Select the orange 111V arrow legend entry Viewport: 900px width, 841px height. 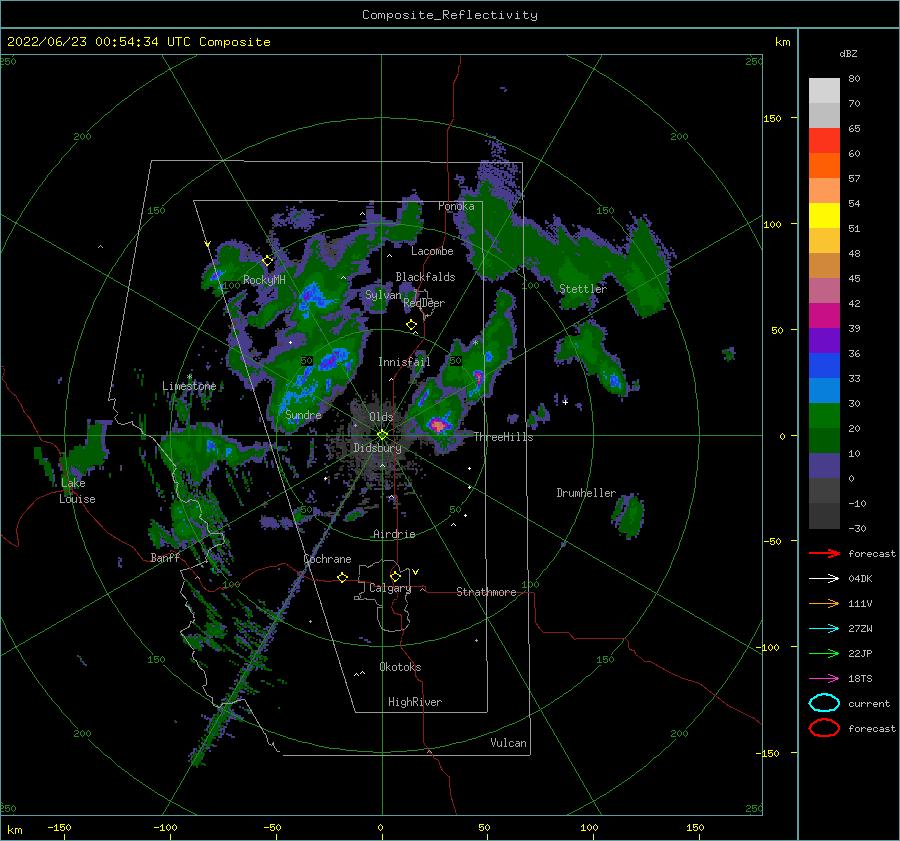[x=824, y=603]
